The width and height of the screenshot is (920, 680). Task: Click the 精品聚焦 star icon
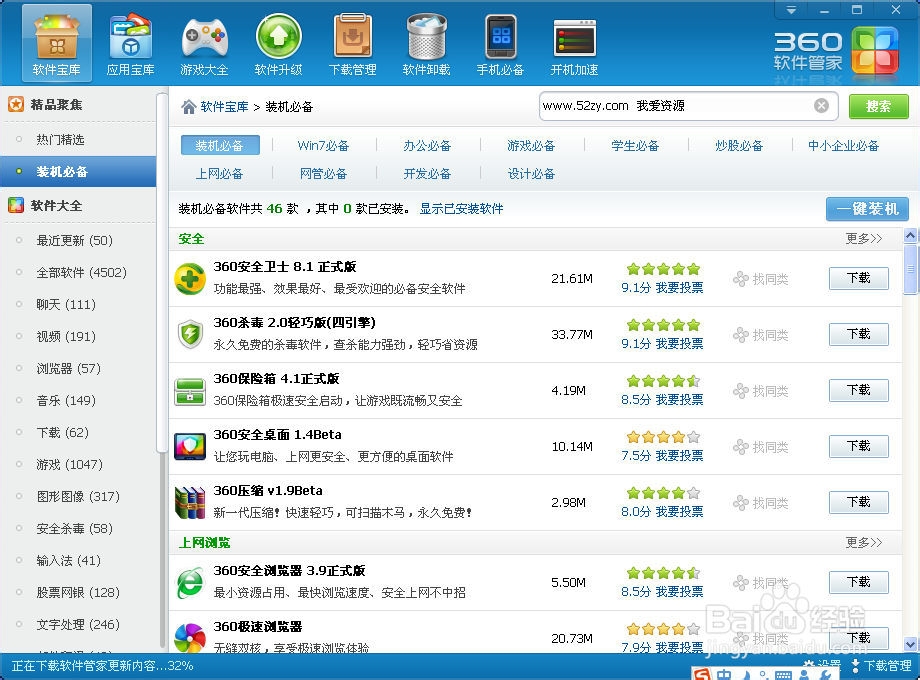pyautogui.click(x=16, y=104)
